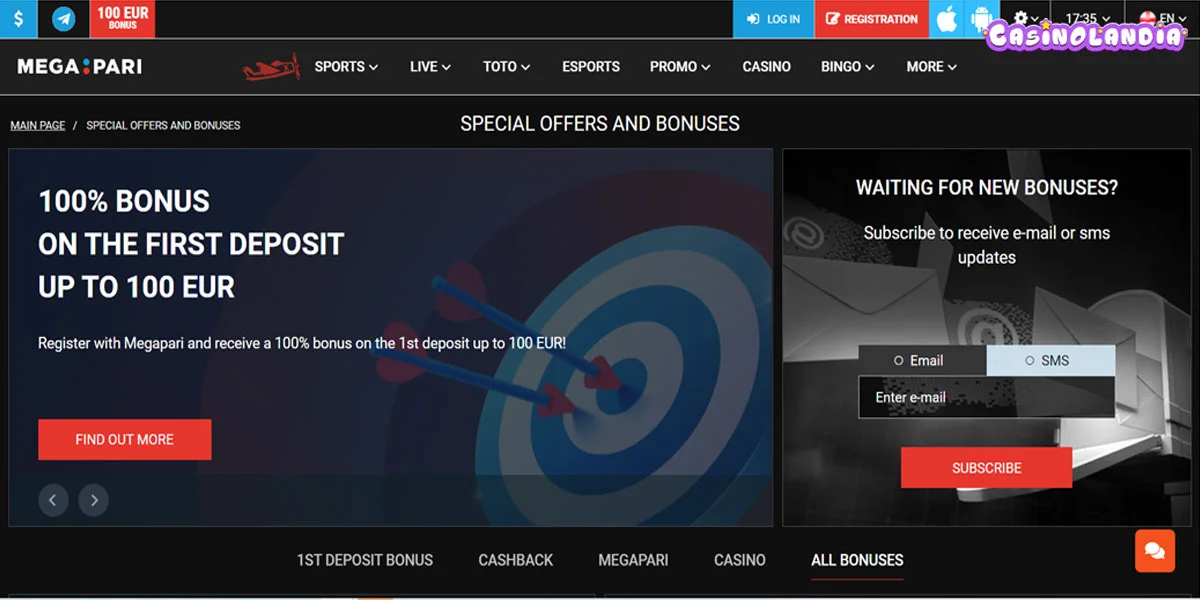This screenshot has width=1200, height=600.
Task: Click the LOG IN button
Action: pos(774,19)
